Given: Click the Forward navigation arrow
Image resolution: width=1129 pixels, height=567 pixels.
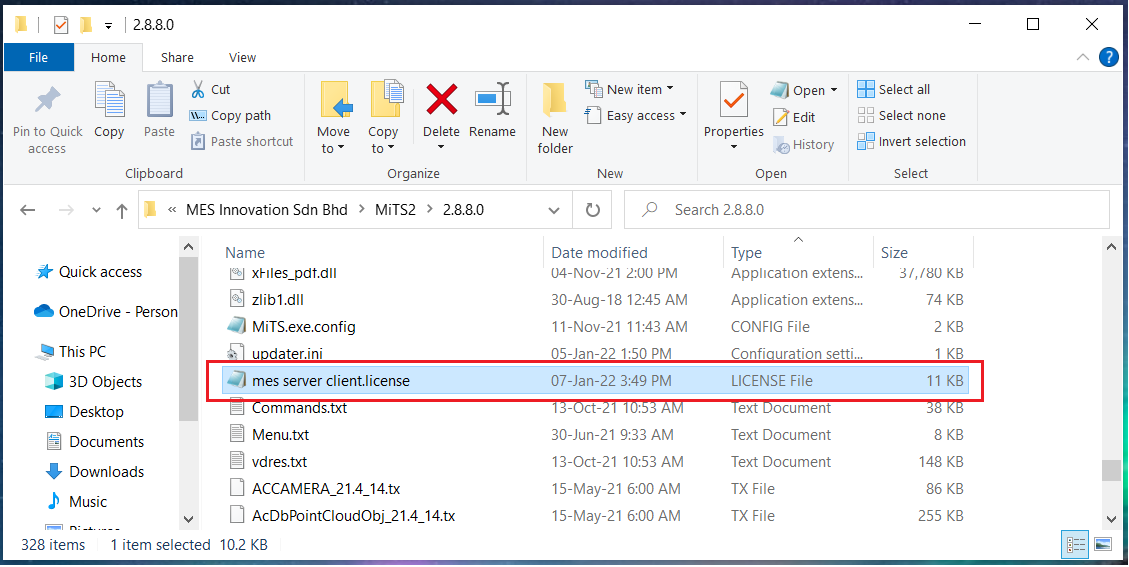Looking at the screenshot, I should tap(66, 210).
